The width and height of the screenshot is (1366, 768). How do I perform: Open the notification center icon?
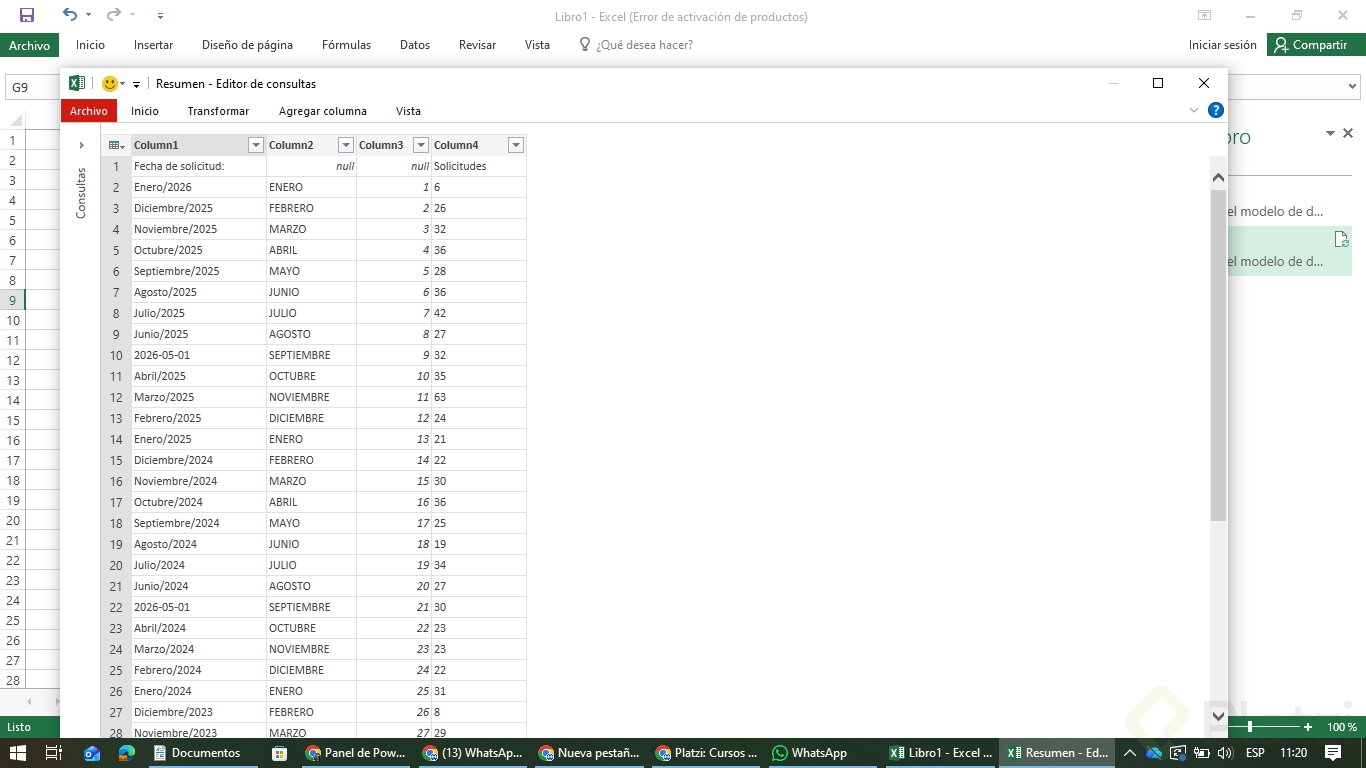pos(1333,753)
